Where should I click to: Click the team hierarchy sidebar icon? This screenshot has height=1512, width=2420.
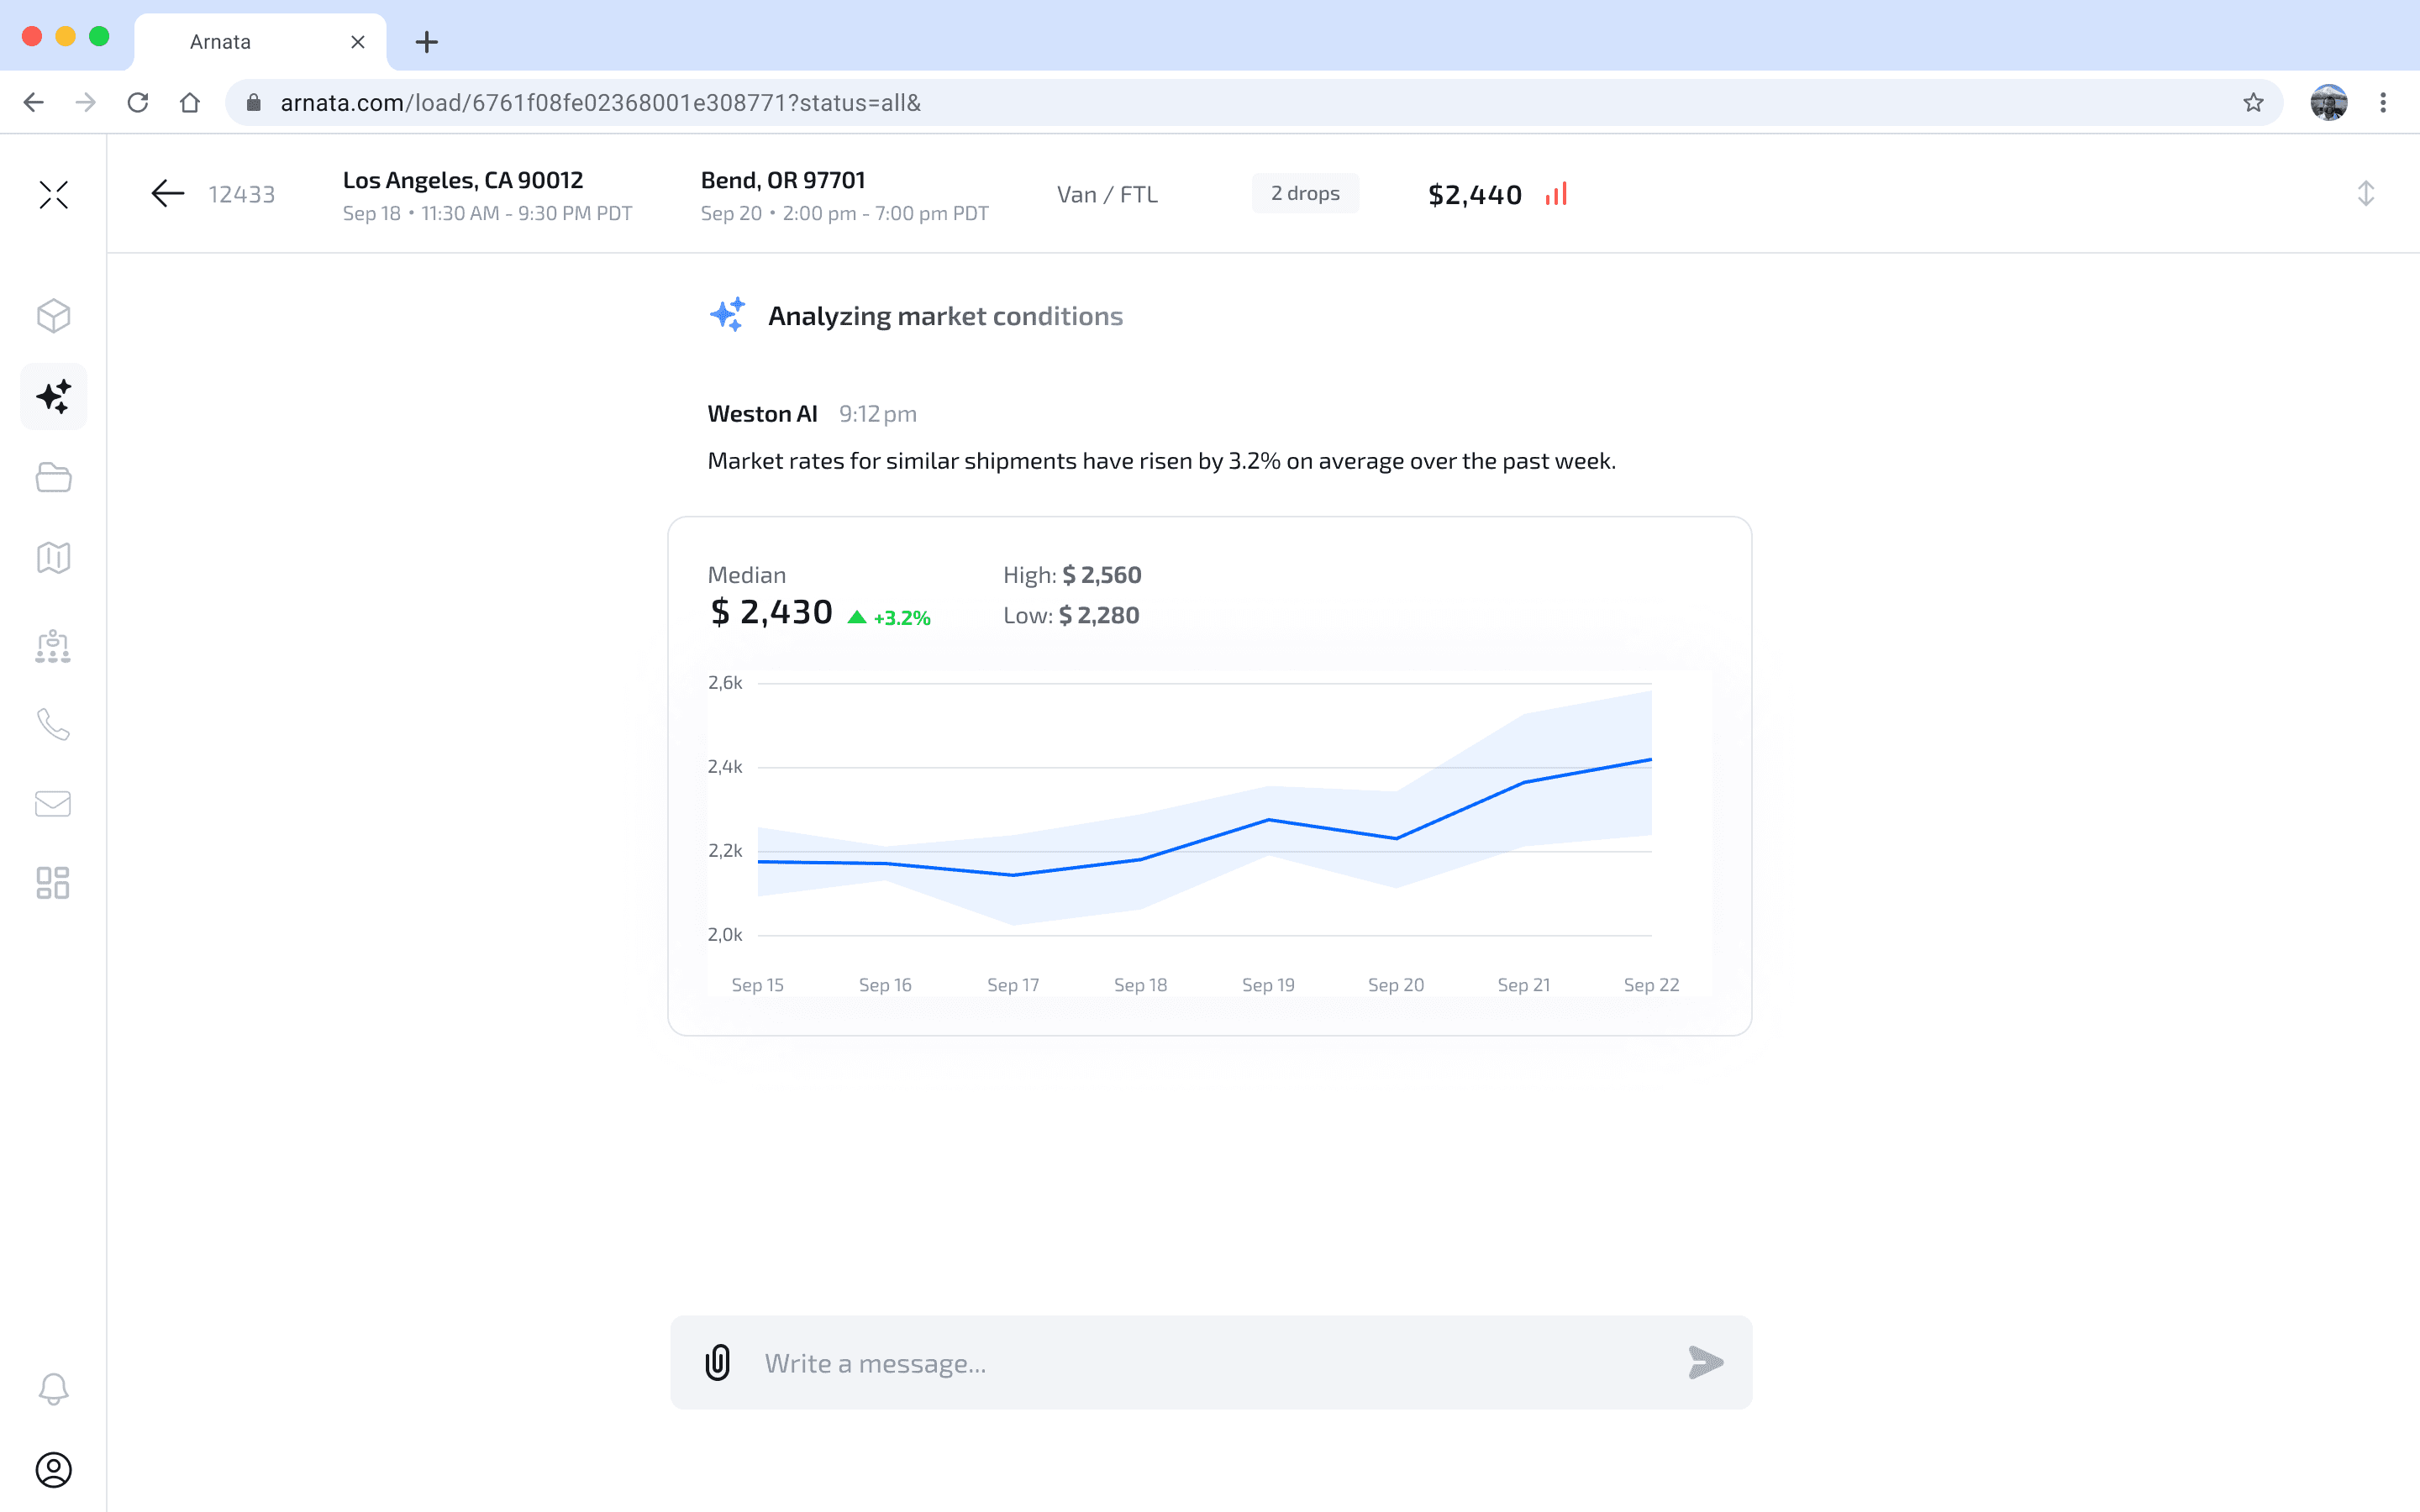point(53,646)
